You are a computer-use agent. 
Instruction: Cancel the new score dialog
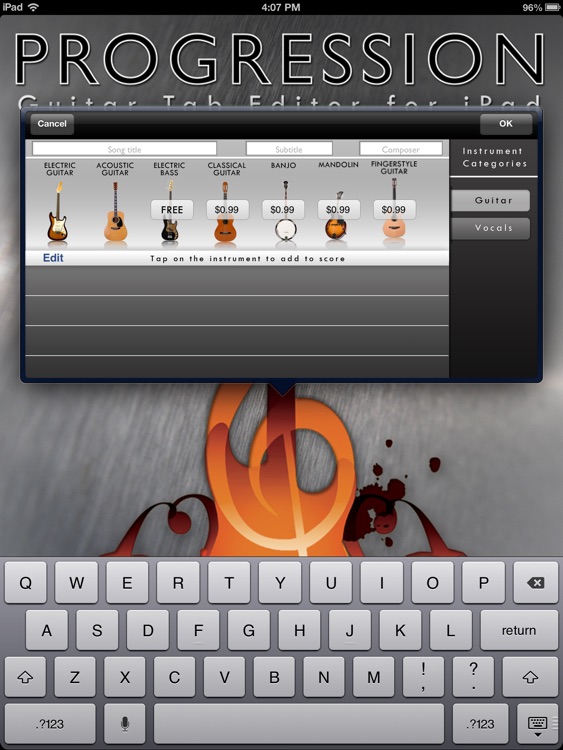[x=52, y=124]
